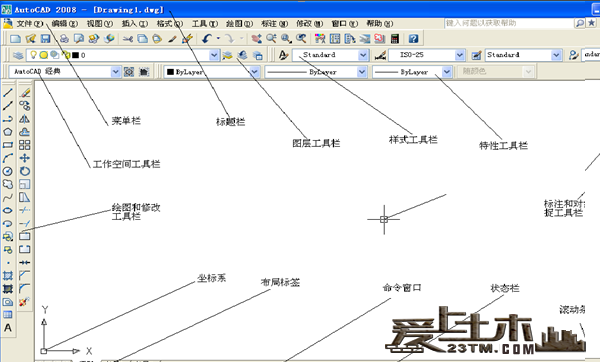The width and height of the screenshot is (600, 362).
Task: Activate the Pan Realtime hand icon
Action: pyautogui.click(x=256, y=39)
